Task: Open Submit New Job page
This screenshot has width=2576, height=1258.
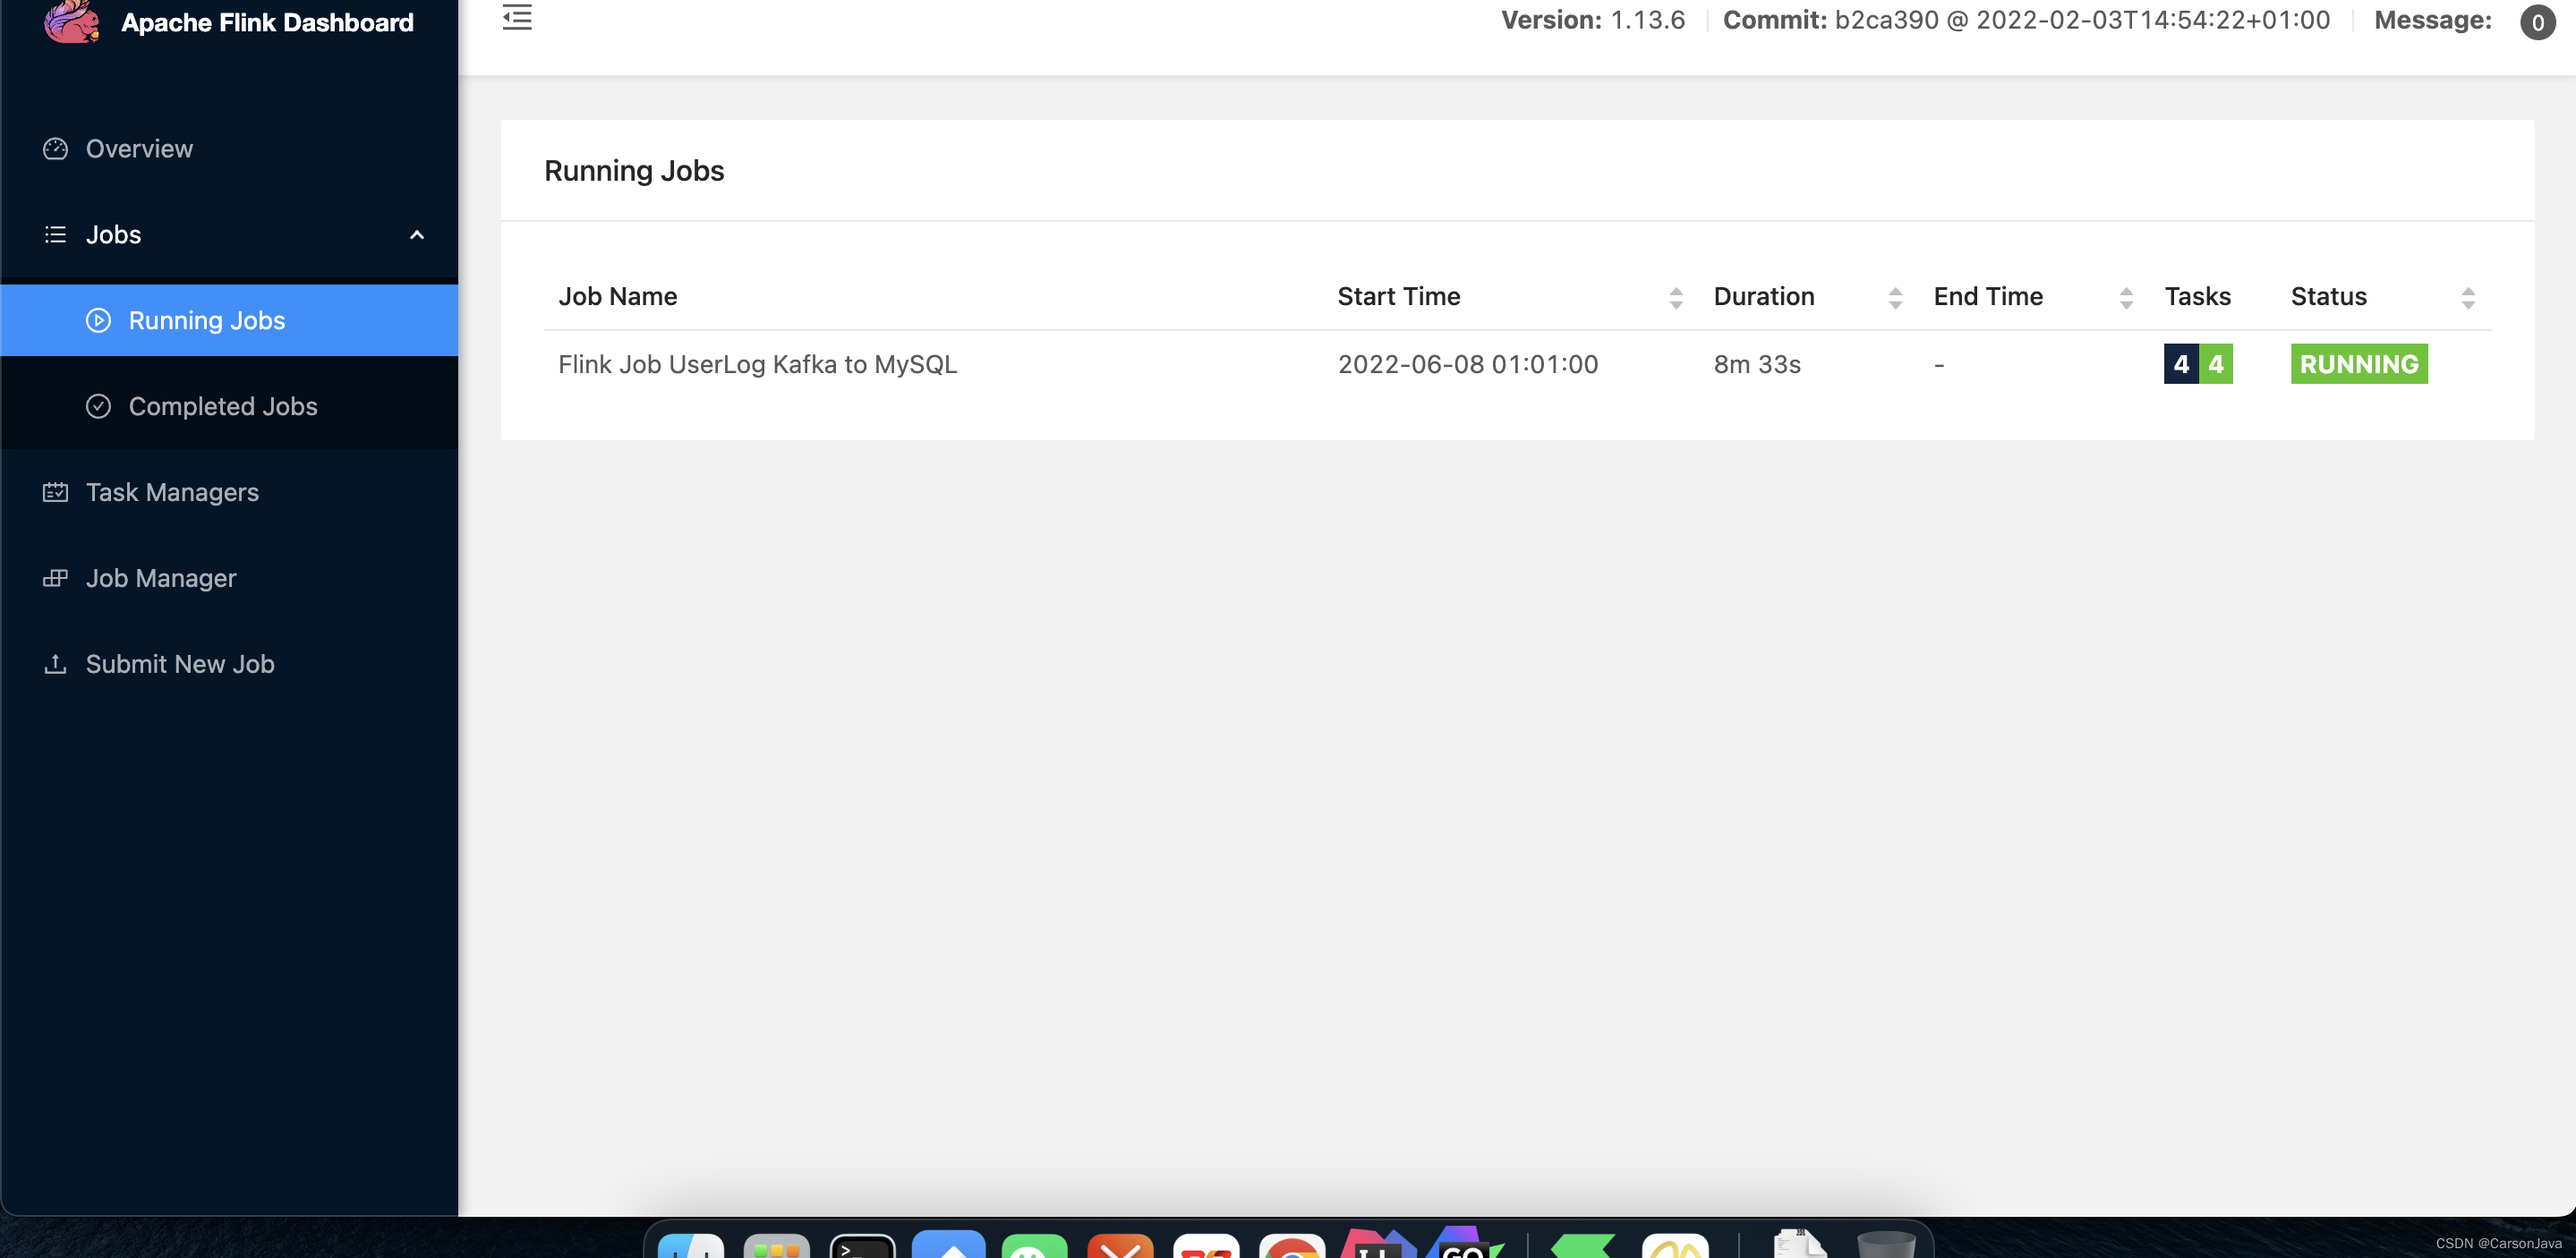Action: coord(229,664)
